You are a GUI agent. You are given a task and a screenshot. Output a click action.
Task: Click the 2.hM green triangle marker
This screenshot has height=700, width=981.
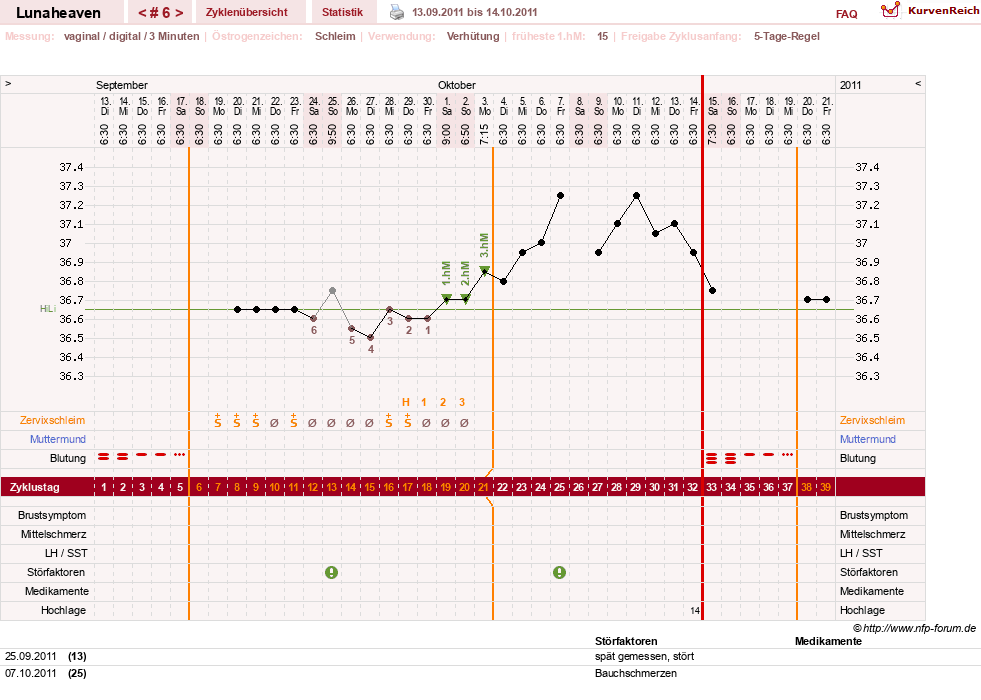465,298
